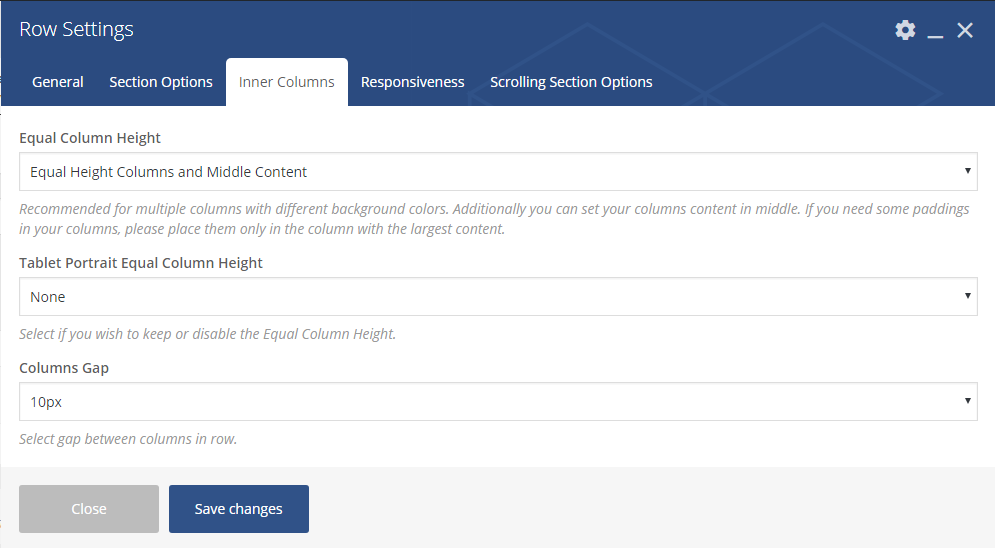Open the Tablet Portrait Equal Column Height dropdown
The image size is (995, 548).
498,297
